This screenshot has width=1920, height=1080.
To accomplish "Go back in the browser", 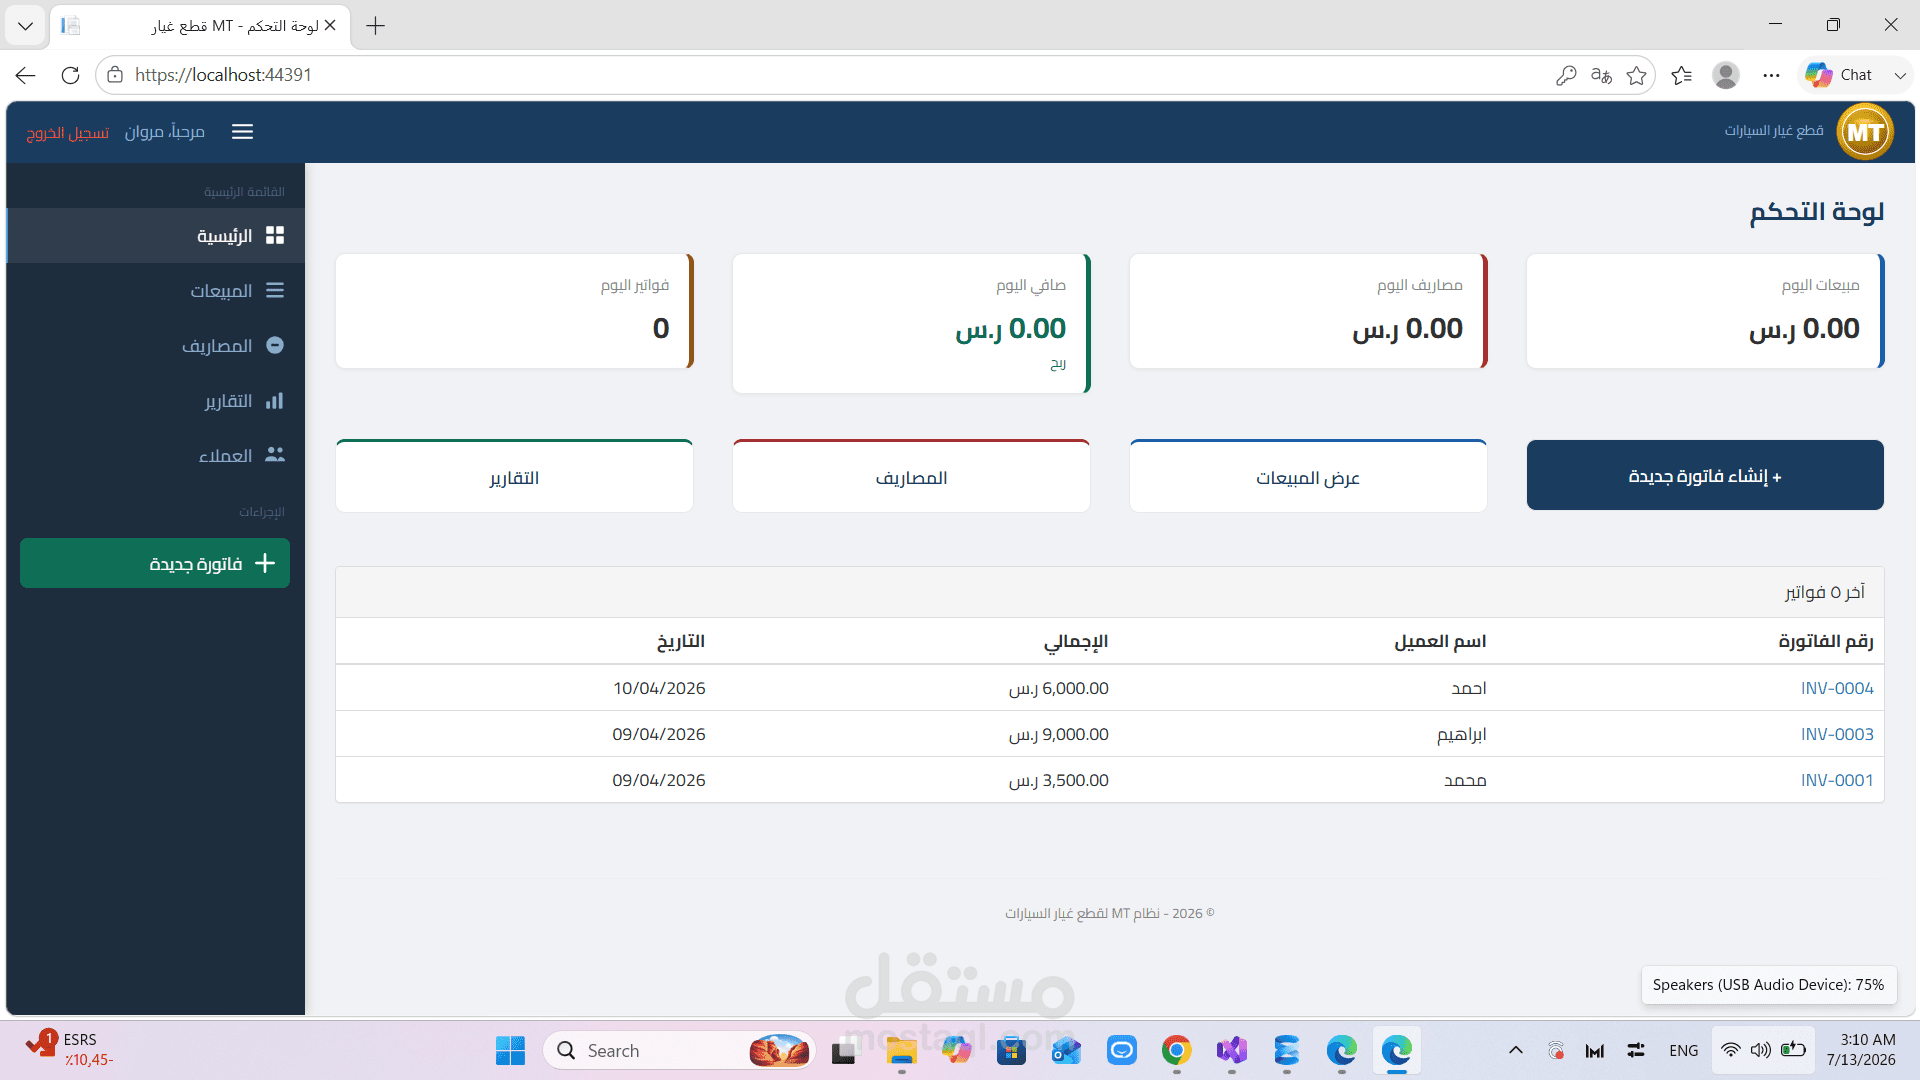I will (x=26, y=75).
